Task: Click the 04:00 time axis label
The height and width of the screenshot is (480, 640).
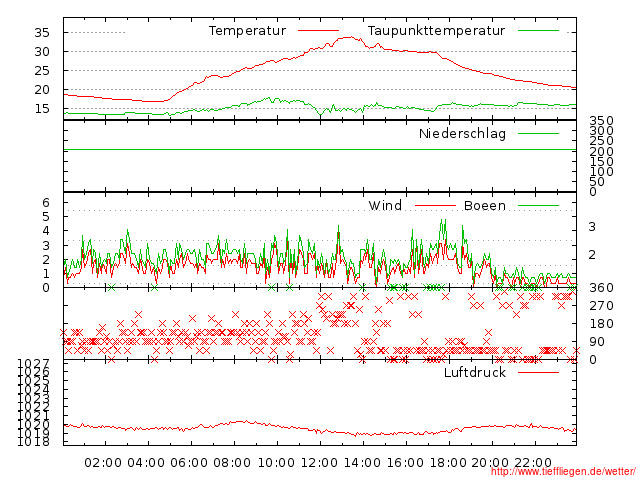Action: click(146, 463)
